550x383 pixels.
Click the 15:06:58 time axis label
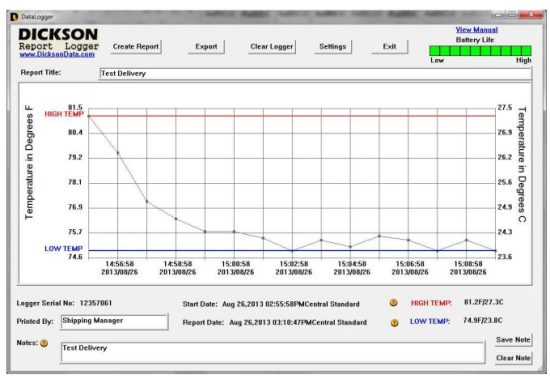pos(410,264)
